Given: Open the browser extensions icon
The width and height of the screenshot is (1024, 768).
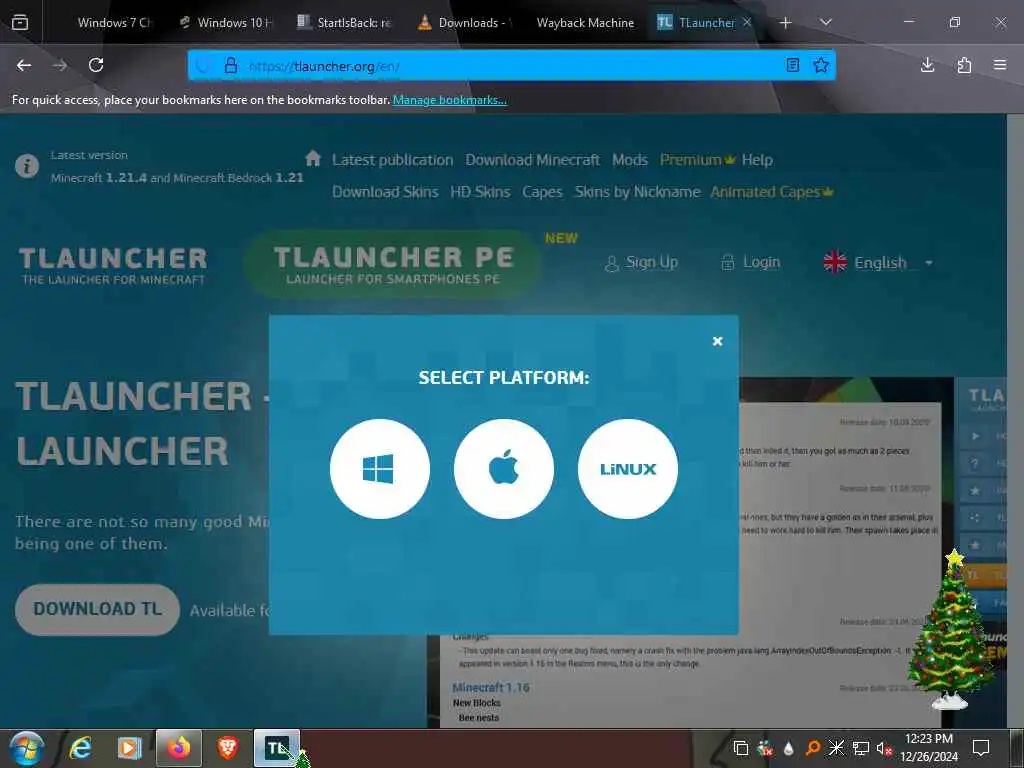Looking at the screenshot, I should click(x=964, y=65).
